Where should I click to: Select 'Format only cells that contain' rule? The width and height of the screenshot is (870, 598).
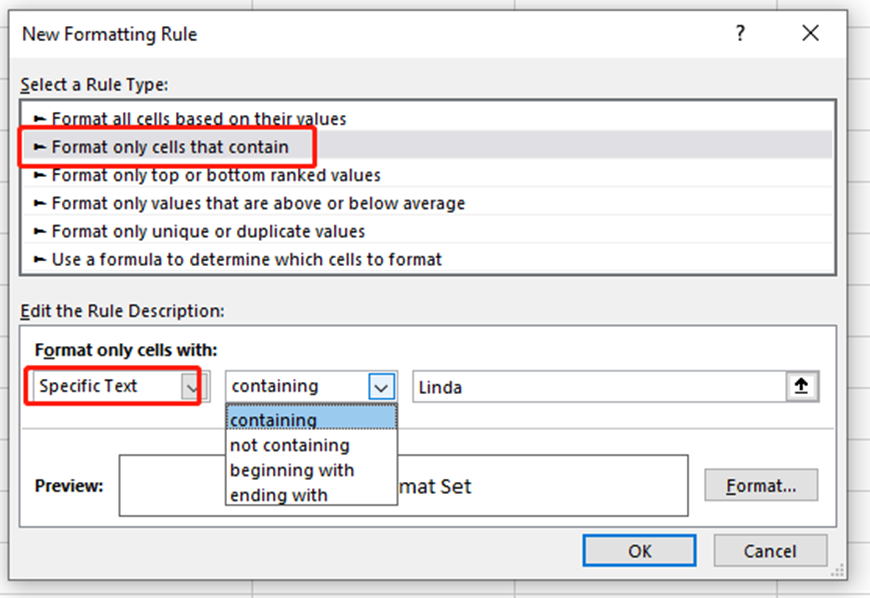[x=428, y=146]
